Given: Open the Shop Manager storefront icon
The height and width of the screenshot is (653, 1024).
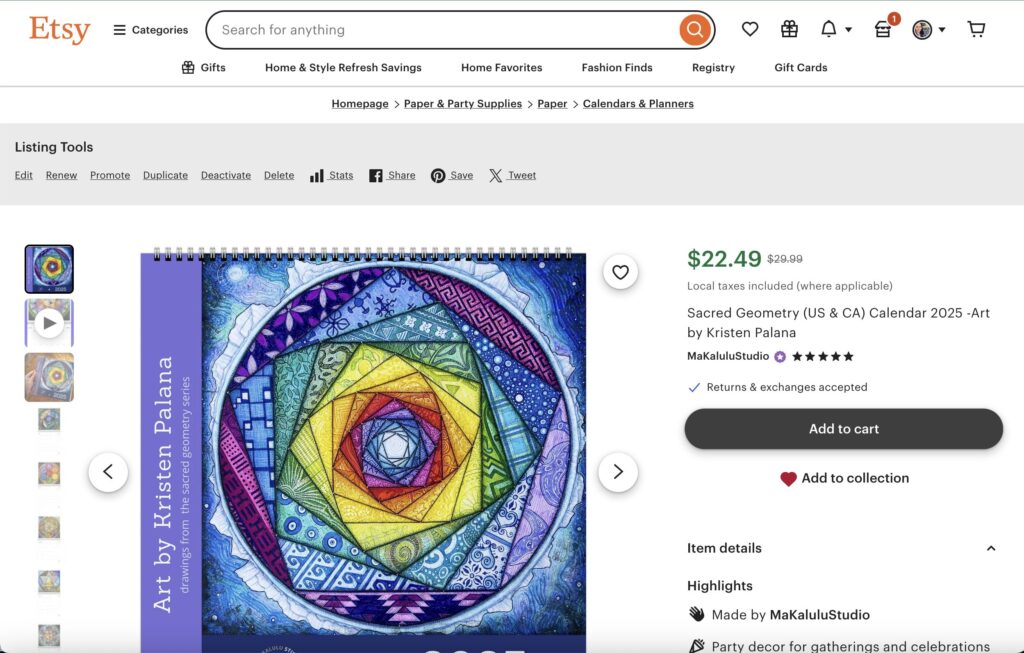Looking at the screenshot, I should [883, 30].
